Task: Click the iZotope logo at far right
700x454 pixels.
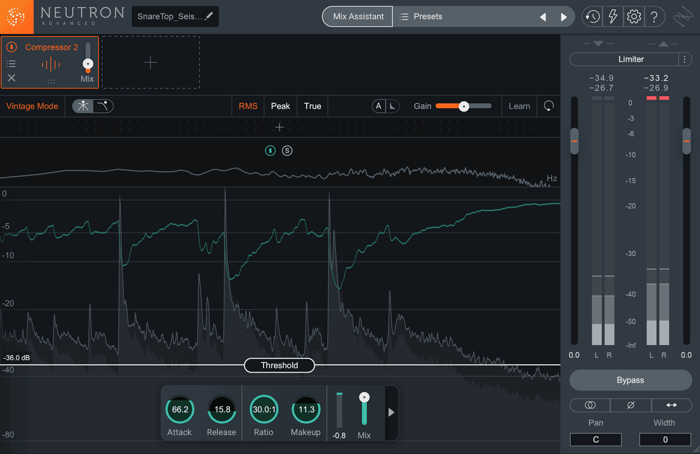Action: tap(683, 17)
